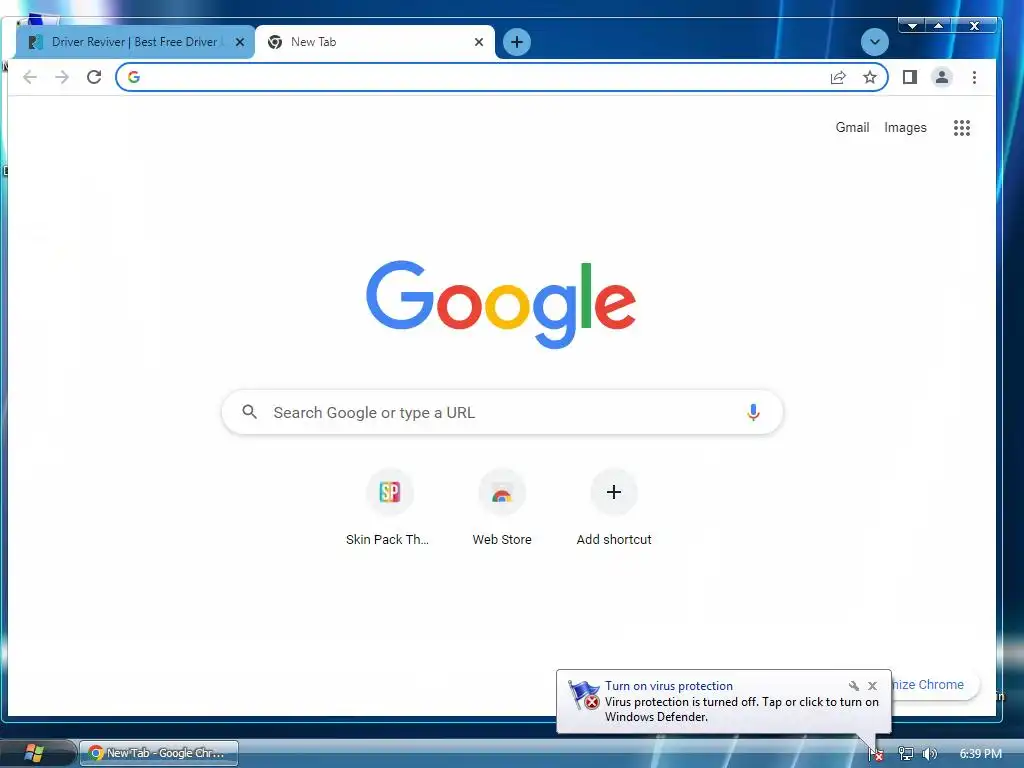Open the Images link
The image size is (1024, 768).
[x=905, y=127]
